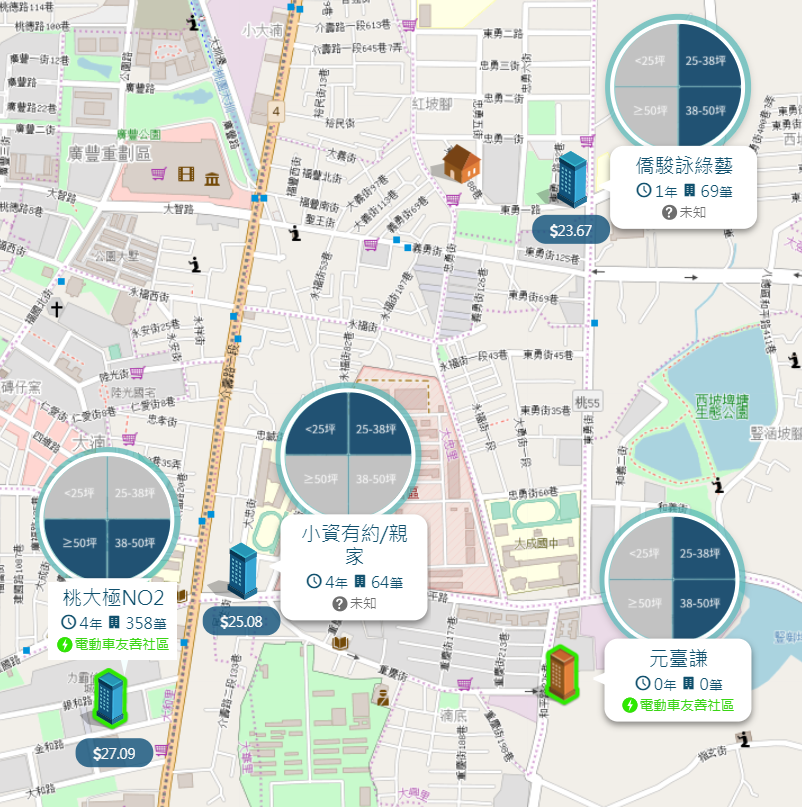Click the green lightning icon under 桃大極NO2

64,644
